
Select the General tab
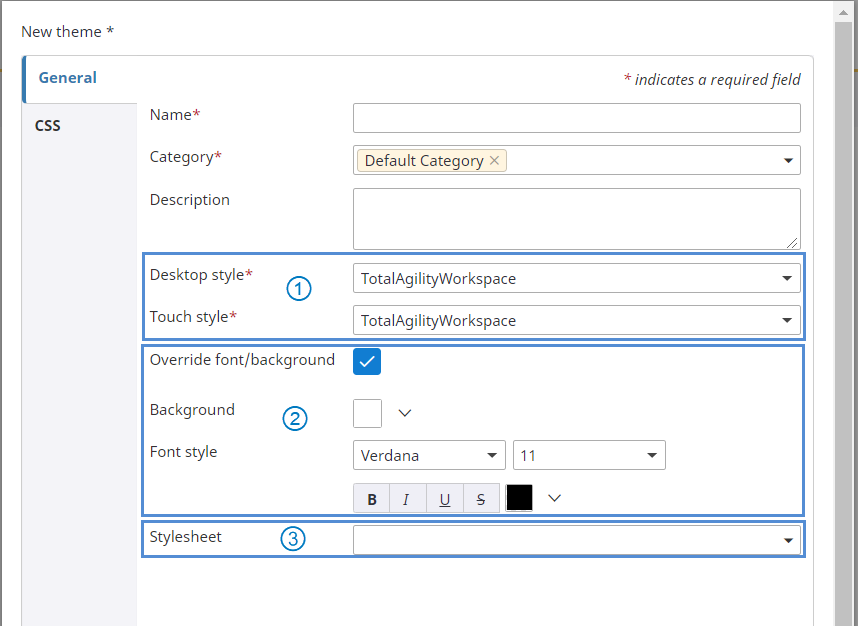point(68,78)
